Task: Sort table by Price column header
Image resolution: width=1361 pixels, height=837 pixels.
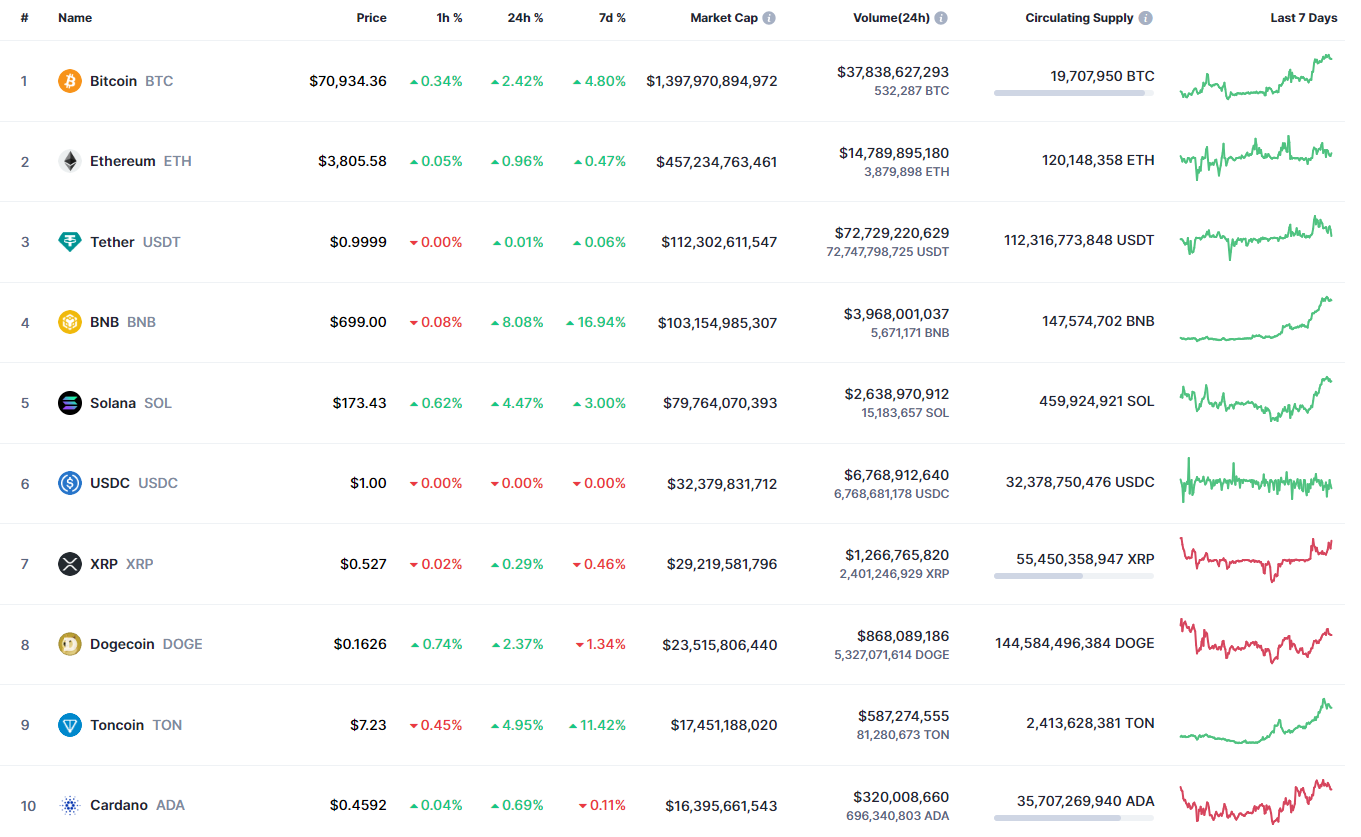Action: 371,18
